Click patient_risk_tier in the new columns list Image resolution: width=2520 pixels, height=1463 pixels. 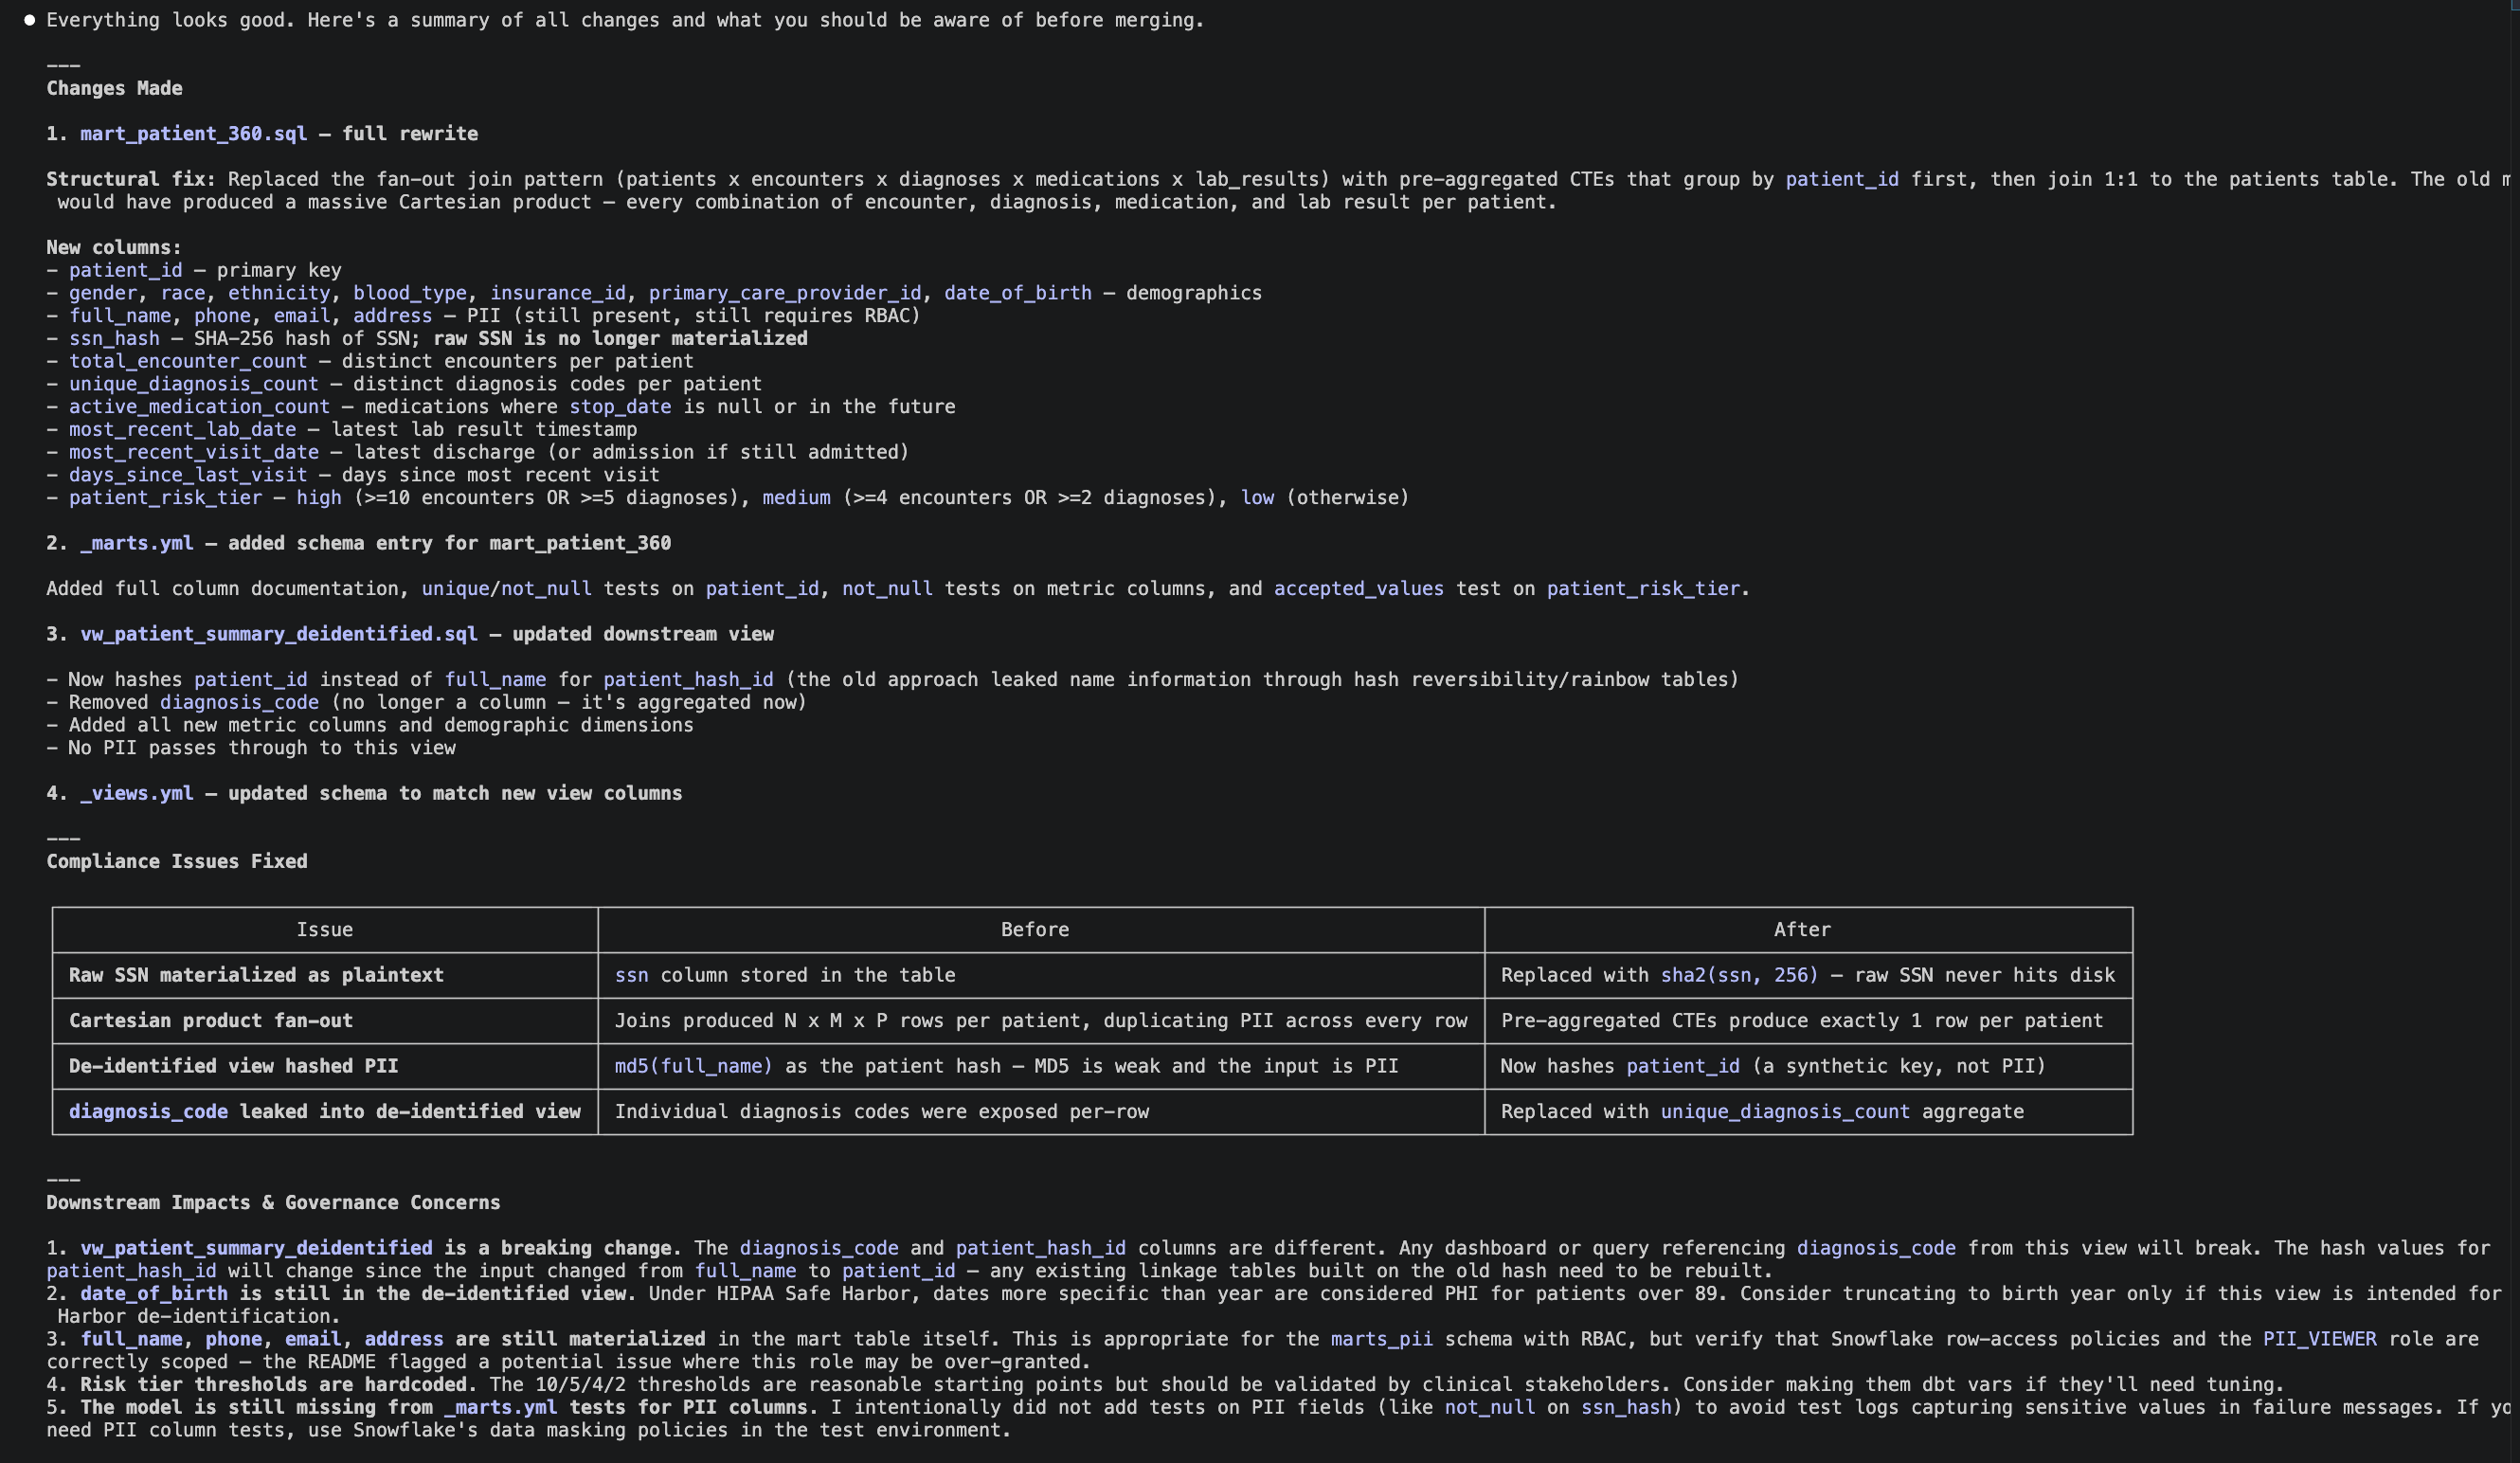165,498
